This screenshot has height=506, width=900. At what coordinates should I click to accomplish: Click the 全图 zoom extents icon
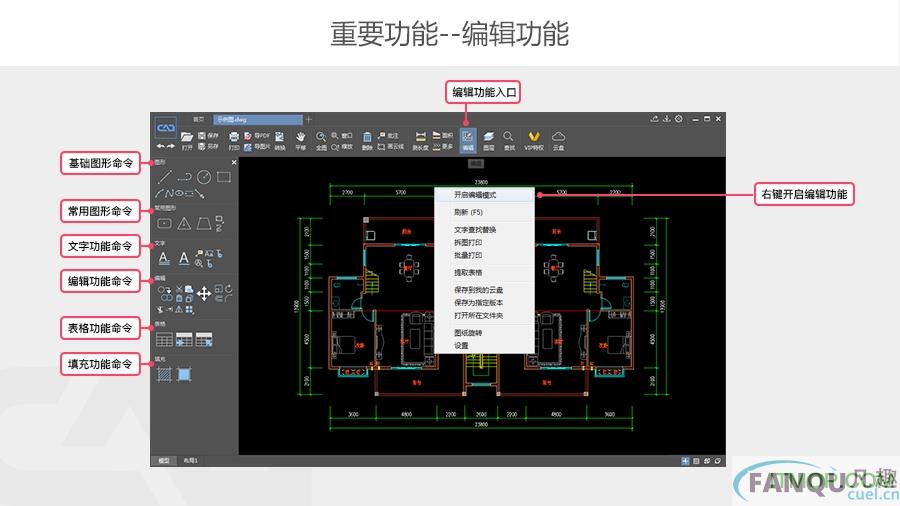point(321,137)
